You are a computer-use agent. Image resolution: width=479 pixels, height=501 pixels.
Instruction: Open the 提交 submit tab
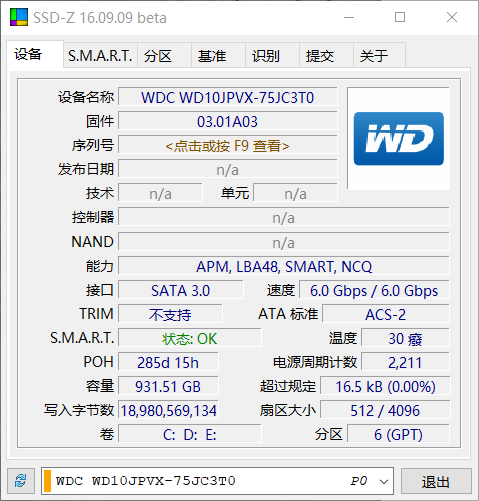coord(326,55)
